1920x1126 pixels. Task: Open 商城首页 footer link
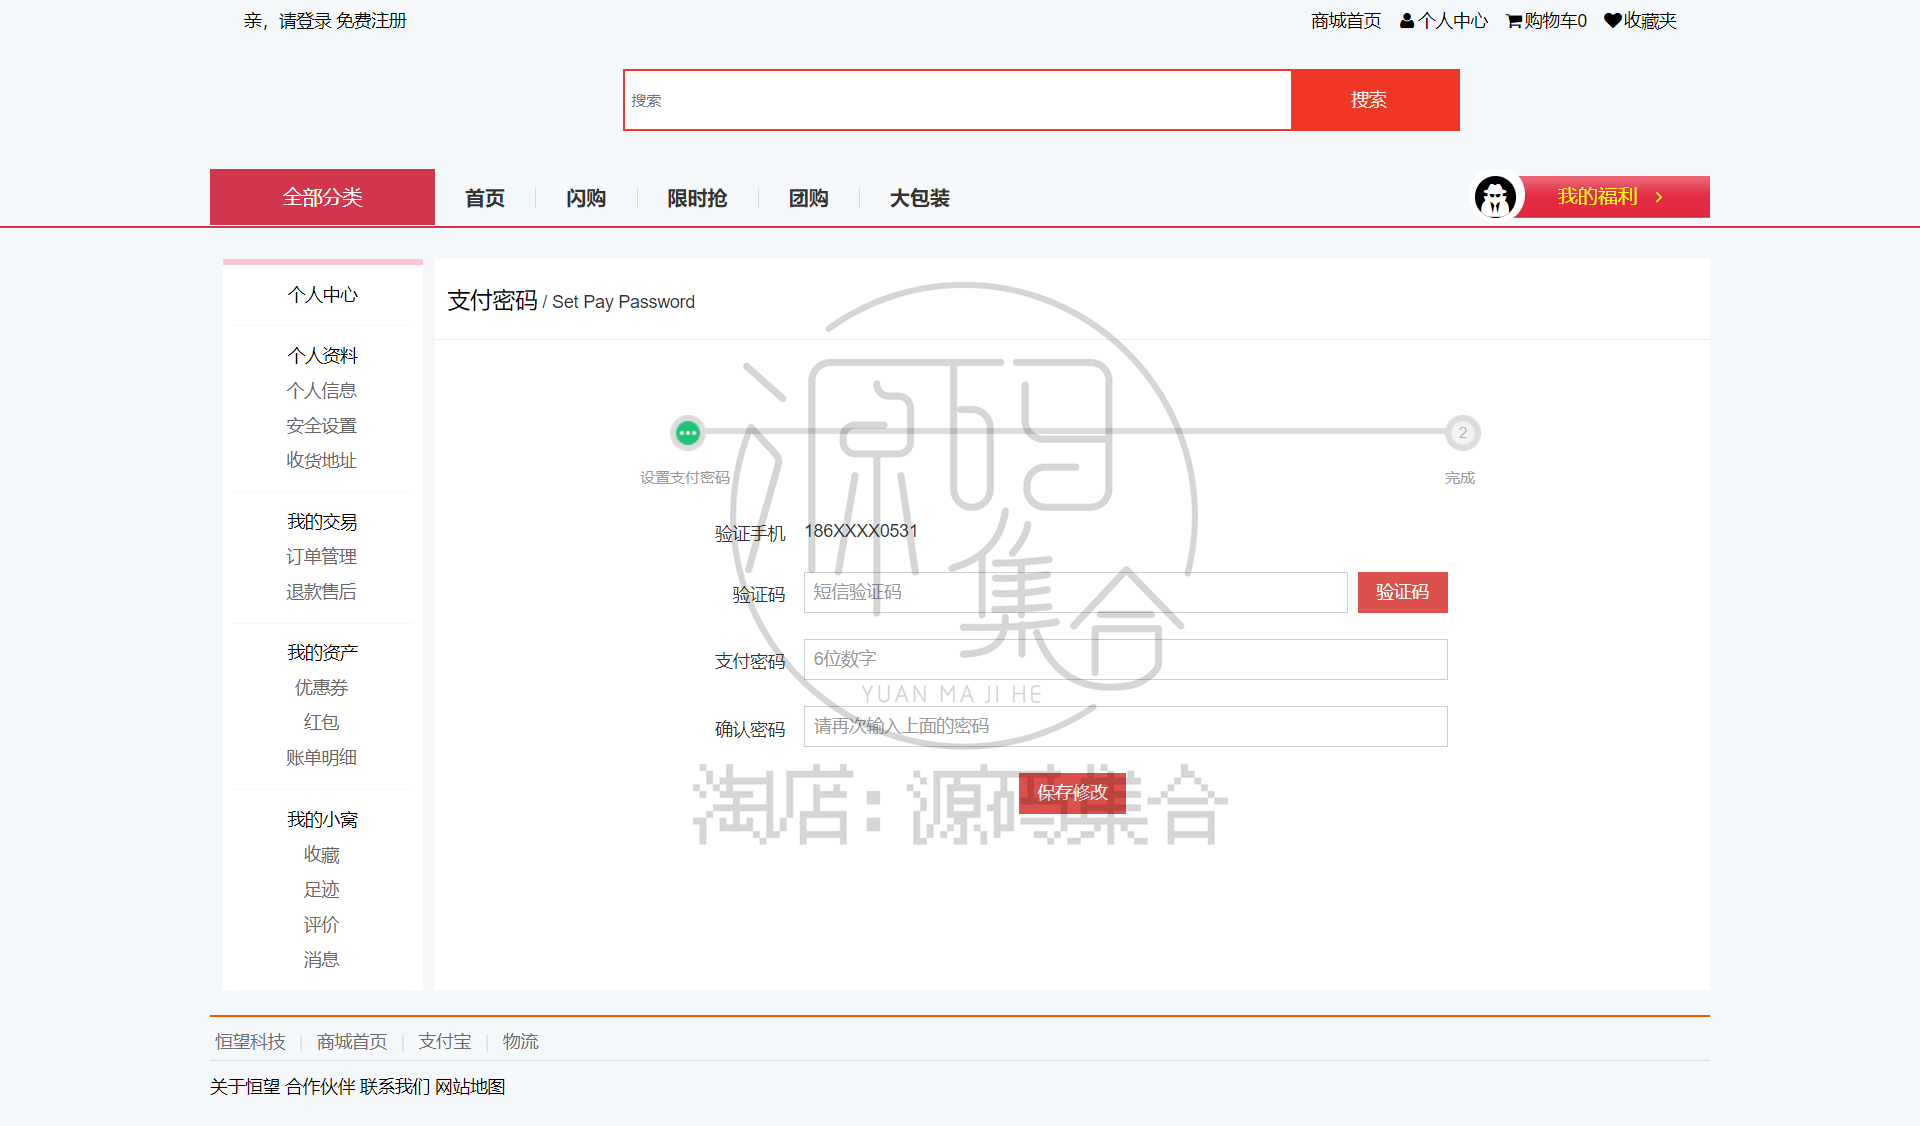pos(352,1042)
